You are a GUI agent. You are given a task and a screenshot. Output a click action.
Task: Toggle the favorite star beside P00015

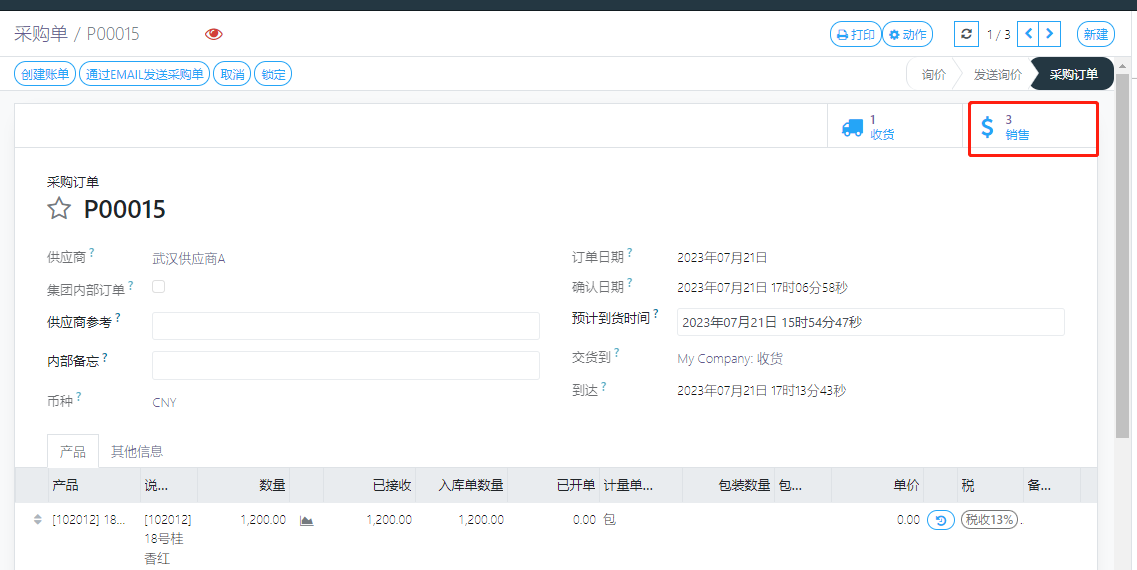tap(60, 209)
